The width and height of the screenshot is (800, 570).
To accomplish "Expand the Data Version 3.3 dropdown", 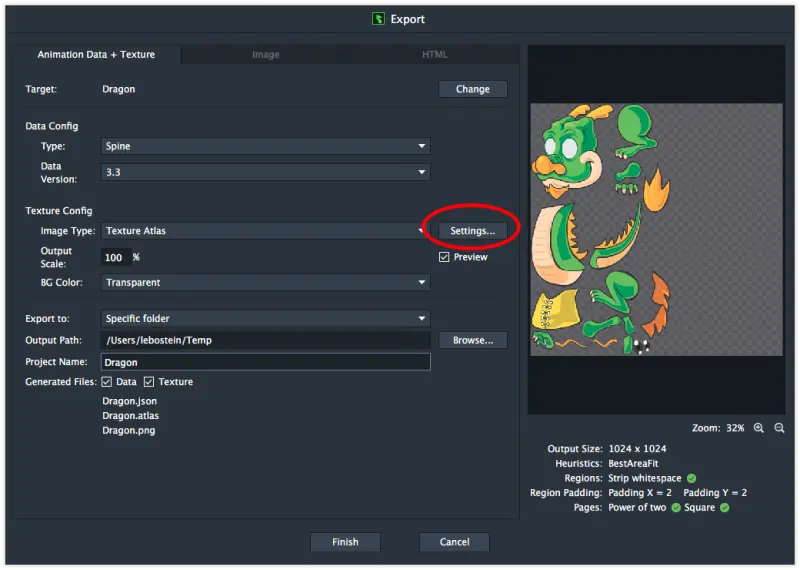I will [x=266, y=172].
